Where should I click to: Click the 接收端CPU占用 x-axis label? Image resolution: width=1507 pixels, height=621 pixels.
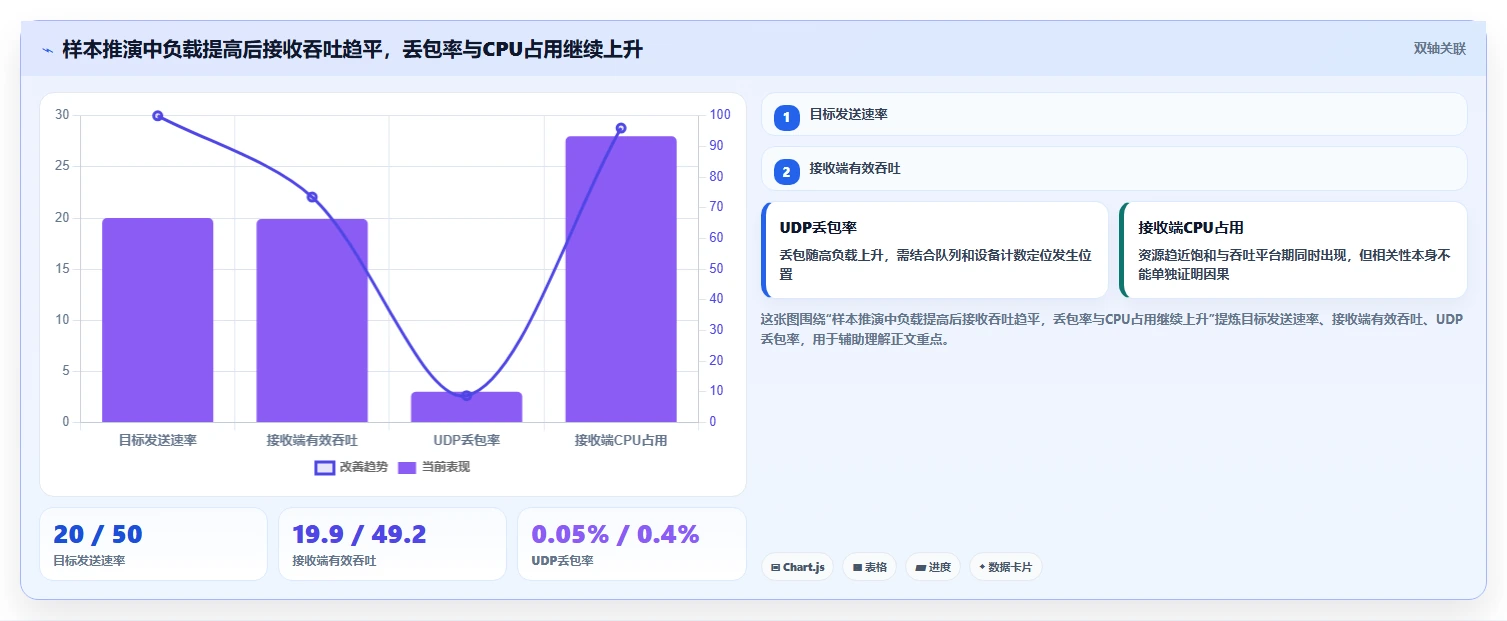(621, 440)
